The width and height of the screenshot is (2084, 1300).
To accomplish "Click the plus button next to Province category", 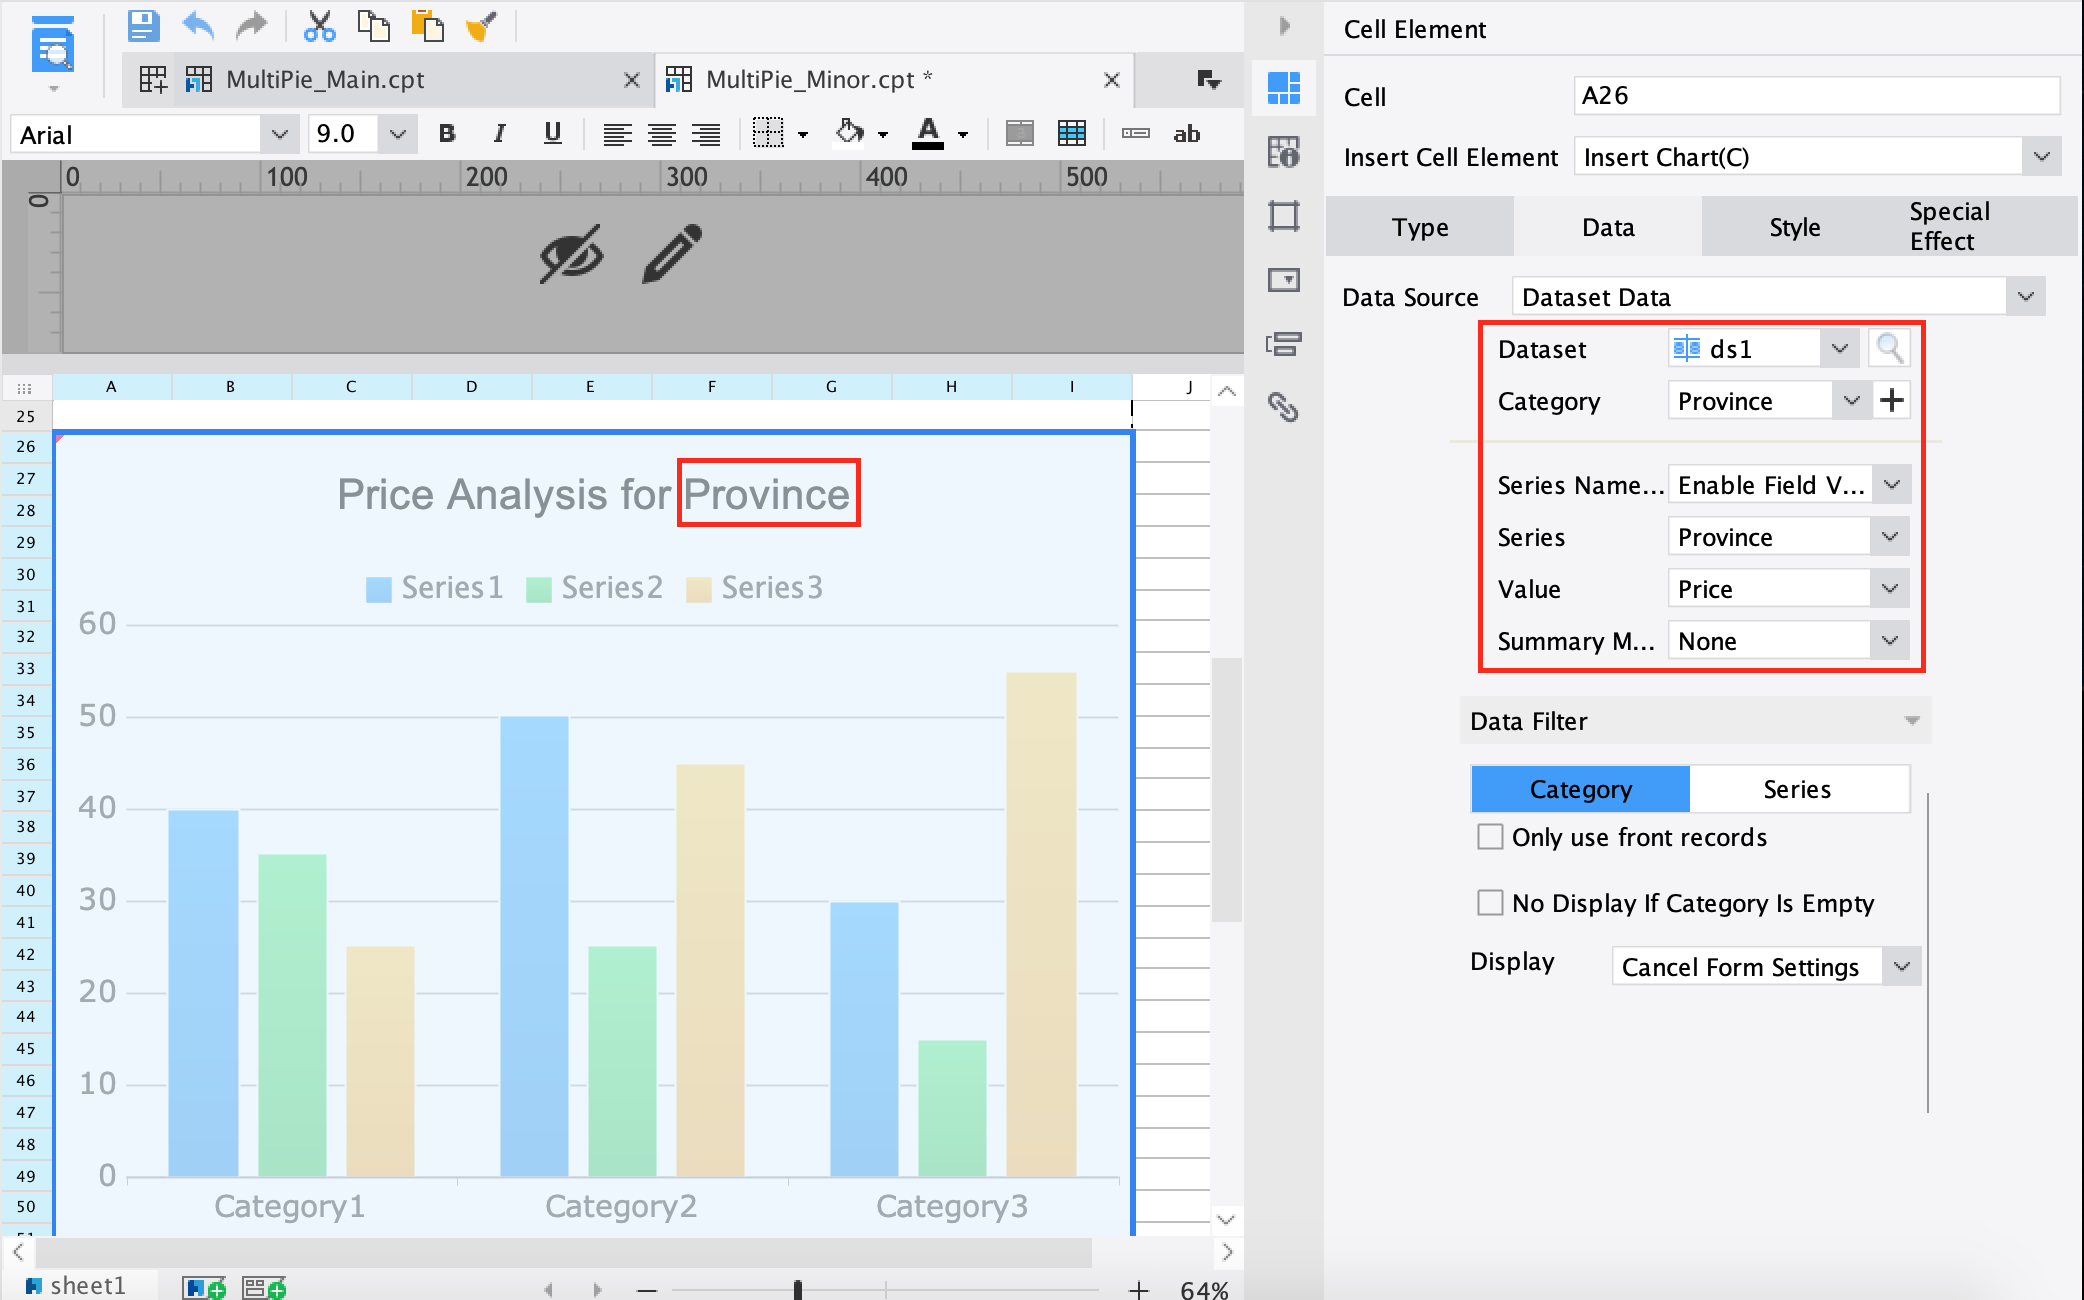I will [1892, 400].
